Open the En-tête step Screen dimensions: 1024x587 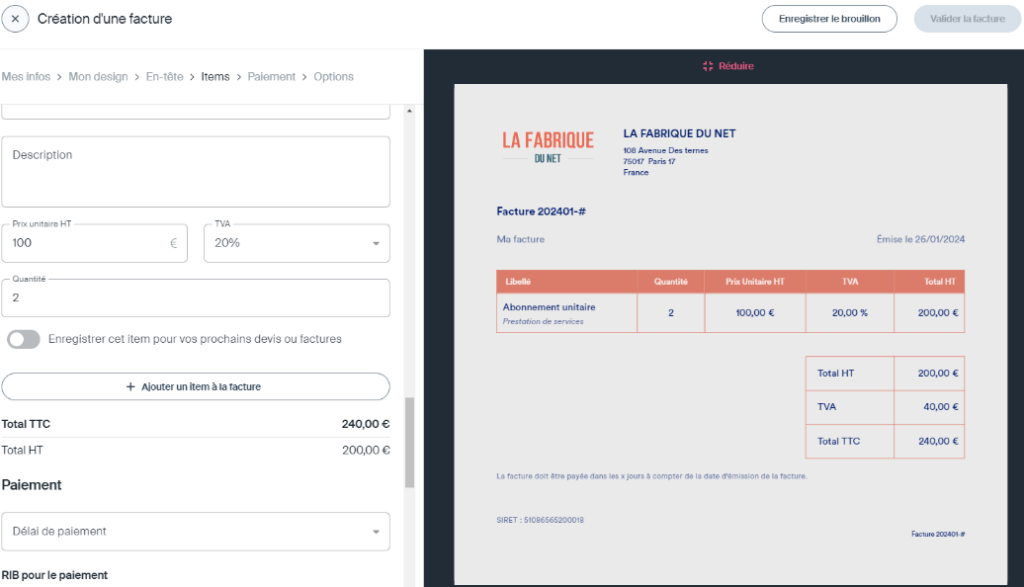click(x=164, y=77)
